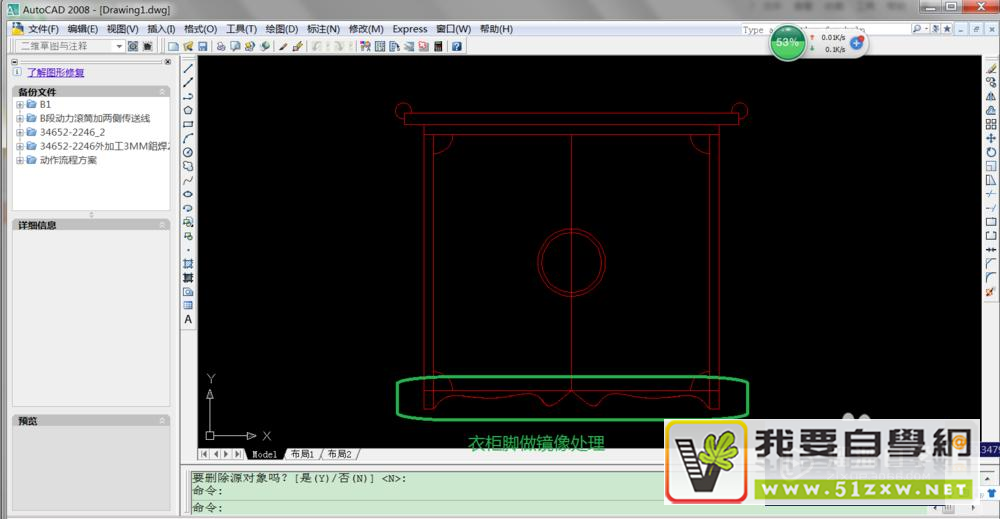Select the Trim tool
The height and width of the screenshot is (519, 1000).
tap(990, 194)
